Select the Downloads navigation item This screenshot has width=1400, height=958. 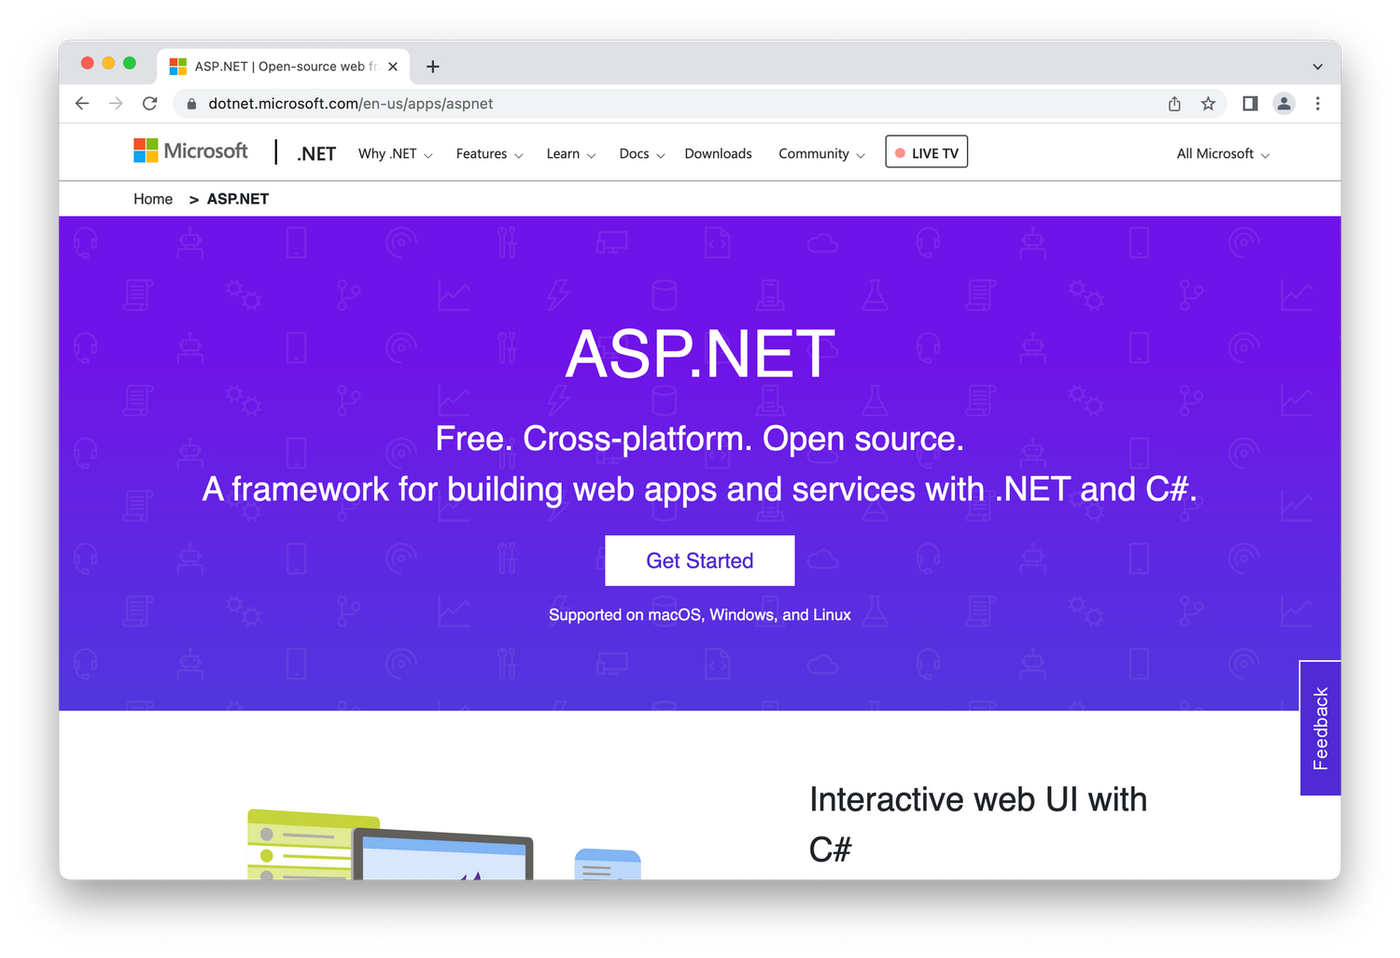pos(718,153)
